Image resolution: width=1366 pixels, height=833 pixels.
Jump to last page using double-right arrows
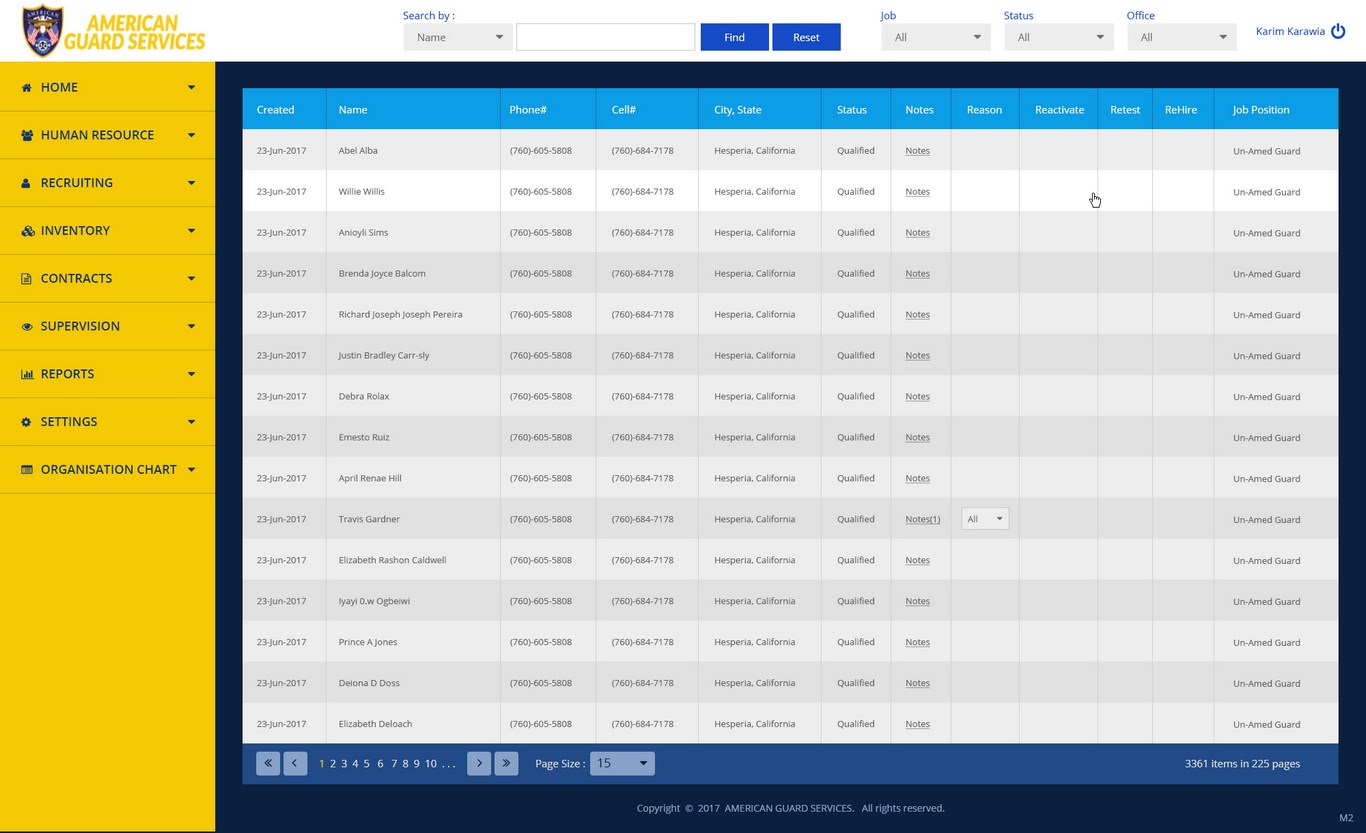pyautogui.click(x=506, y=764)
